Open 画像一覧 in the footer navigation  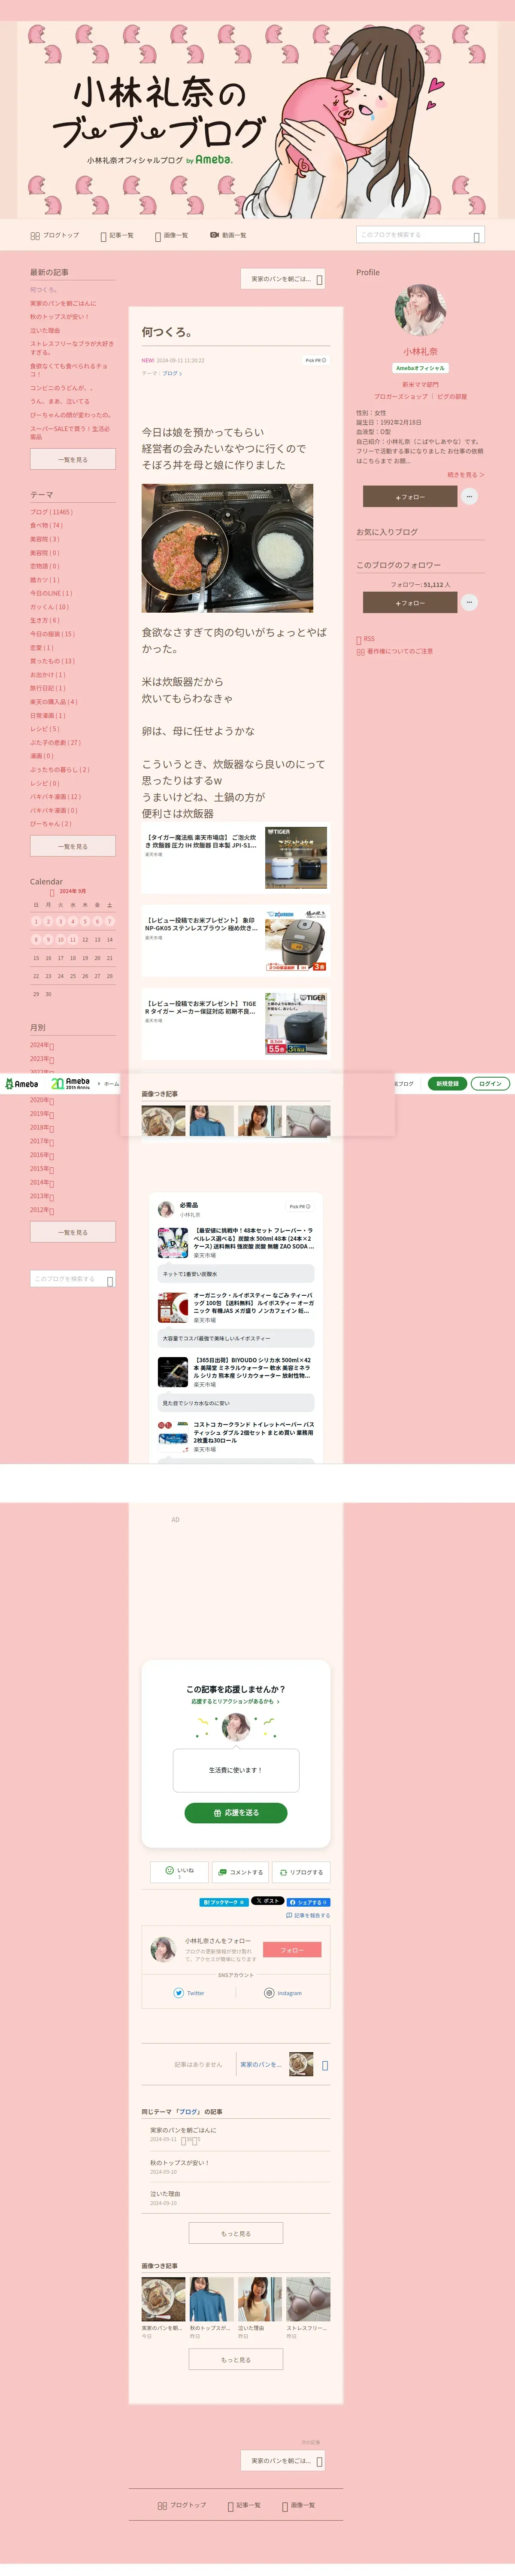pos(299,2505)
